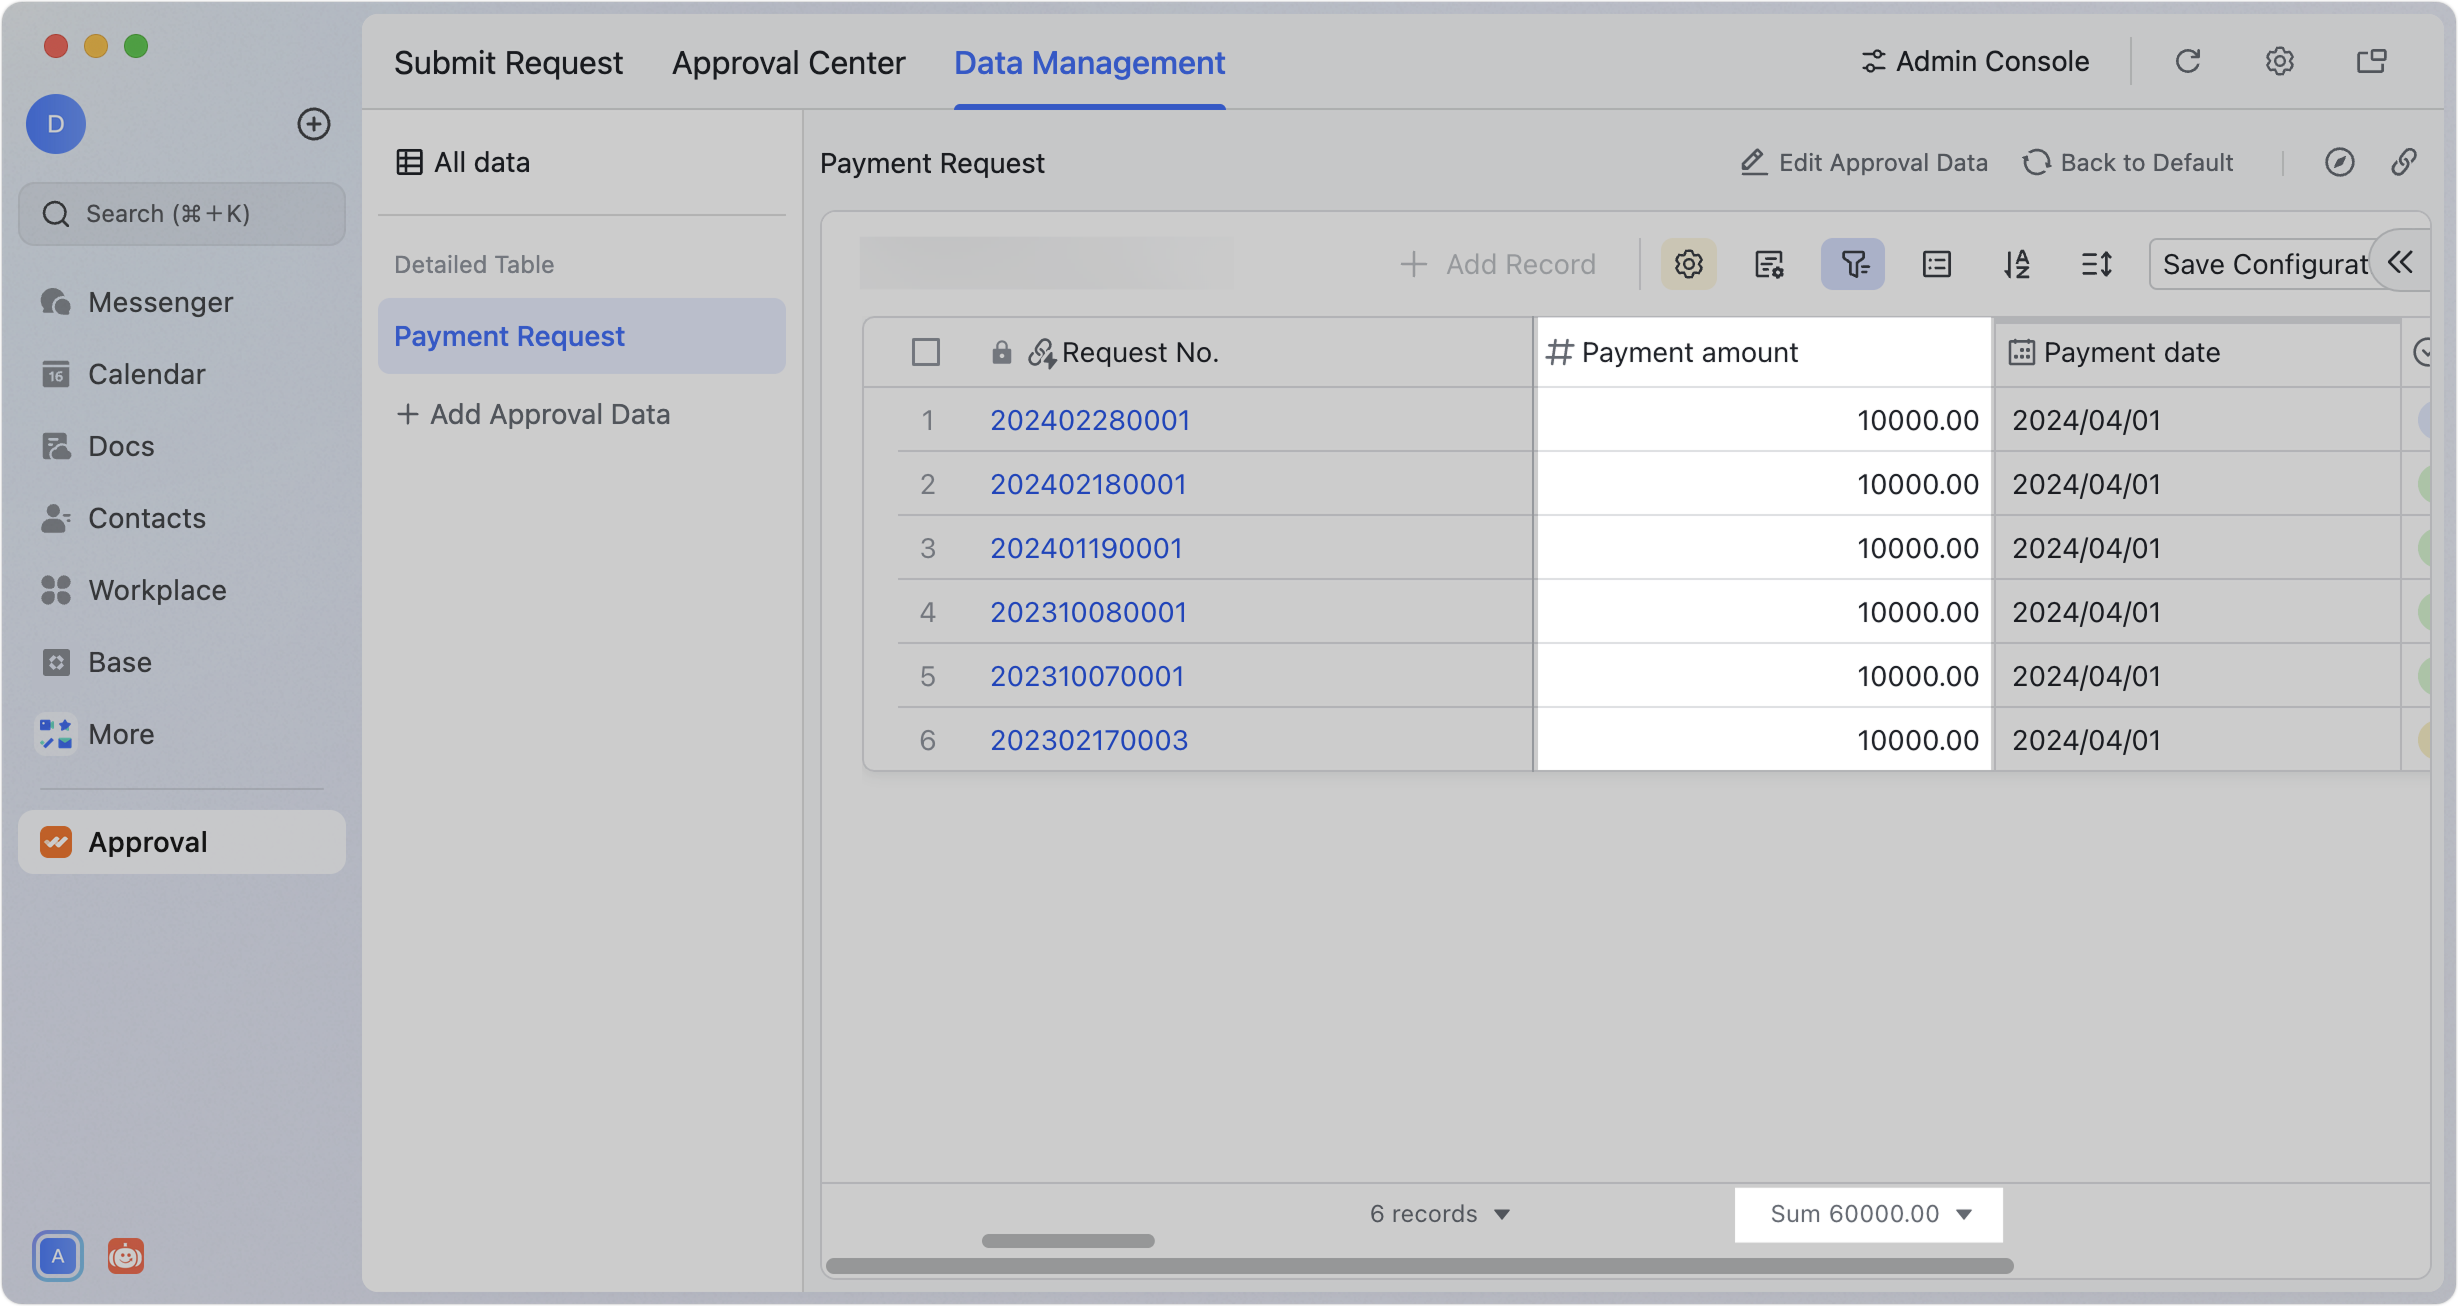Switch to Approval Center tab
Image resolution: width=2458 pixels, height=1306 pixels.
[788, 63]
